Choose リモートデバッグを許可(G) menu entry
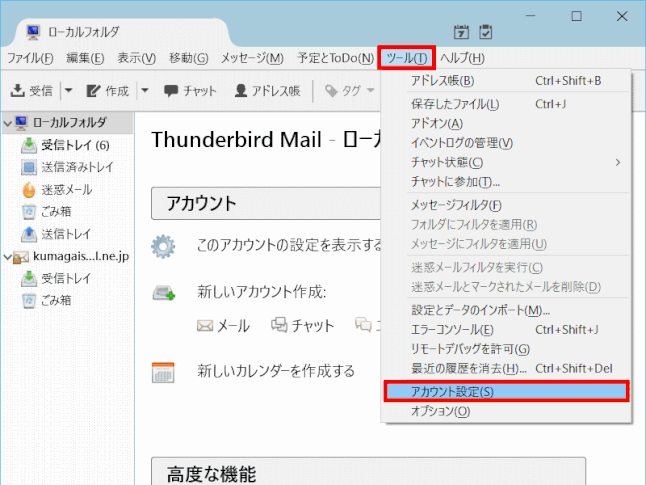This screenshot has height=485, width=646. [x=506, y=349]
